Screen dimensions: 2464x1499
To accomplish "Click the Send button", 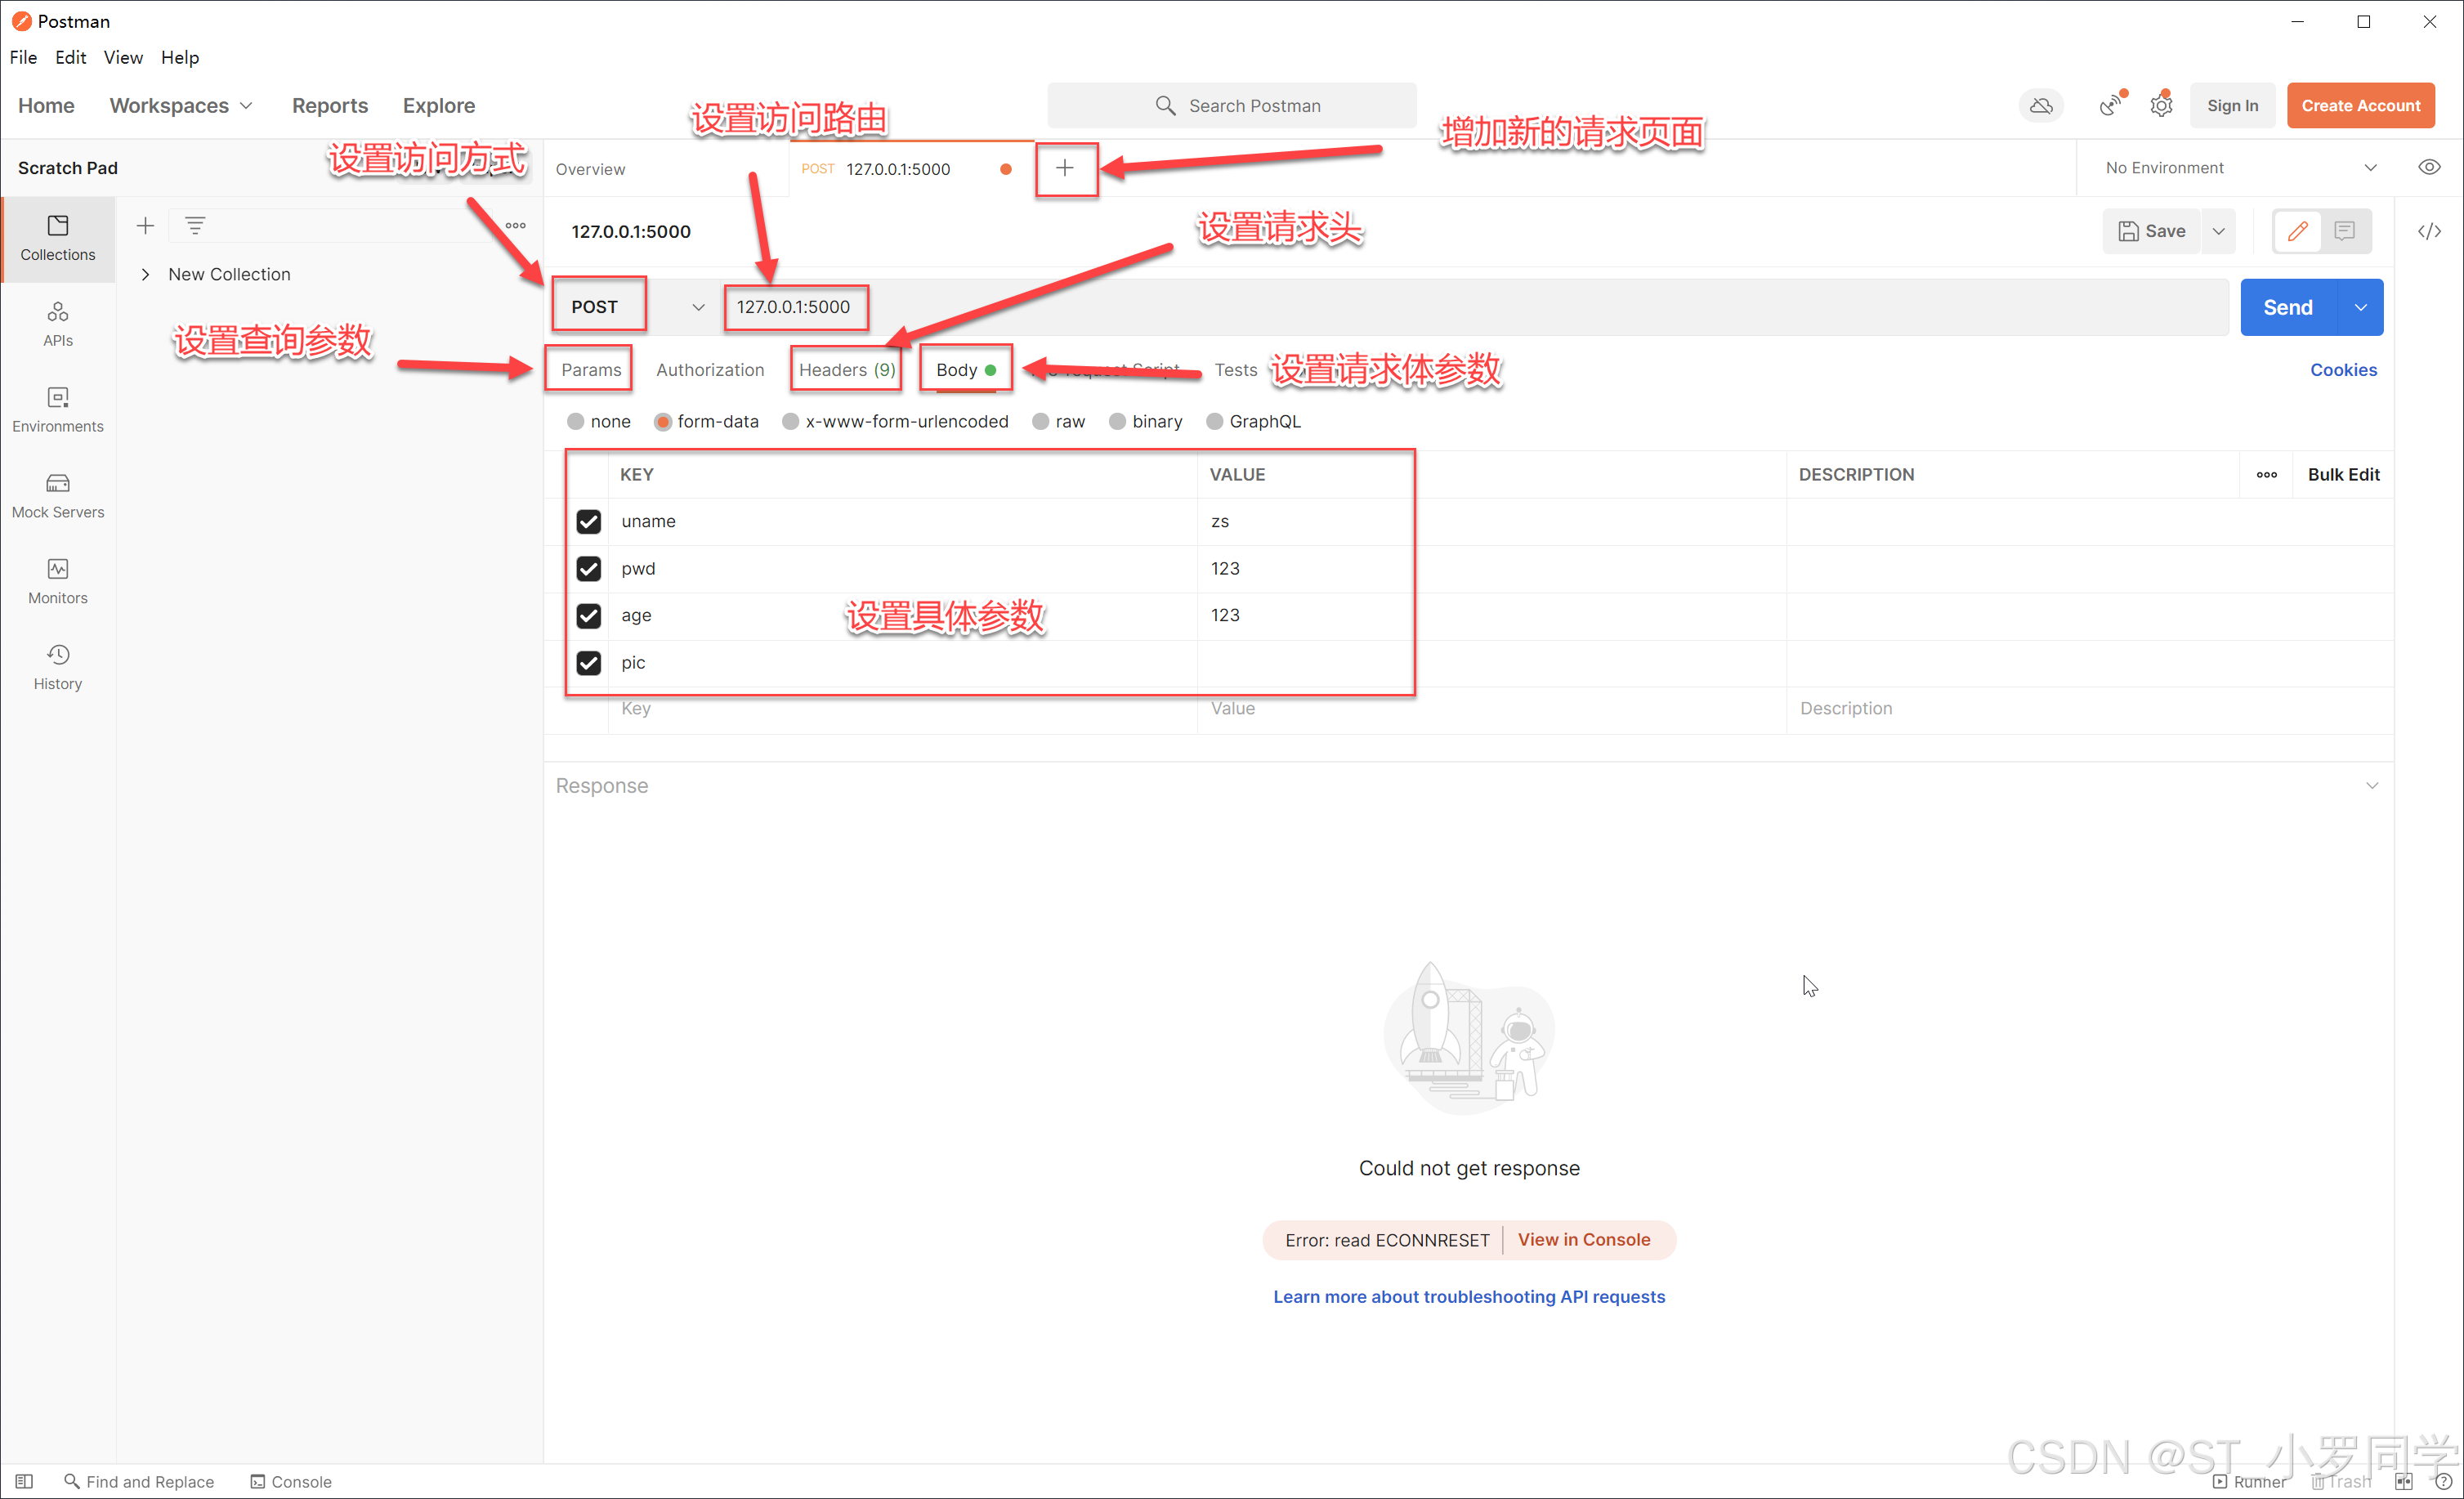I will 2287,307.
